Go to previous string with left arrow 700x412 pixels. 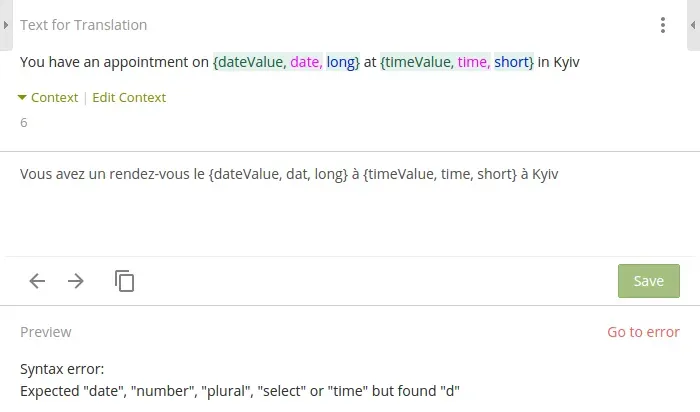point(37,281)
